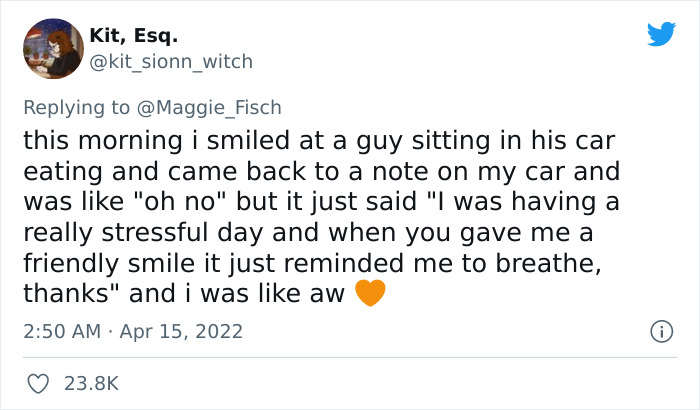Open the @kit_sionn_witch handle link

click(x=171, y=62)
